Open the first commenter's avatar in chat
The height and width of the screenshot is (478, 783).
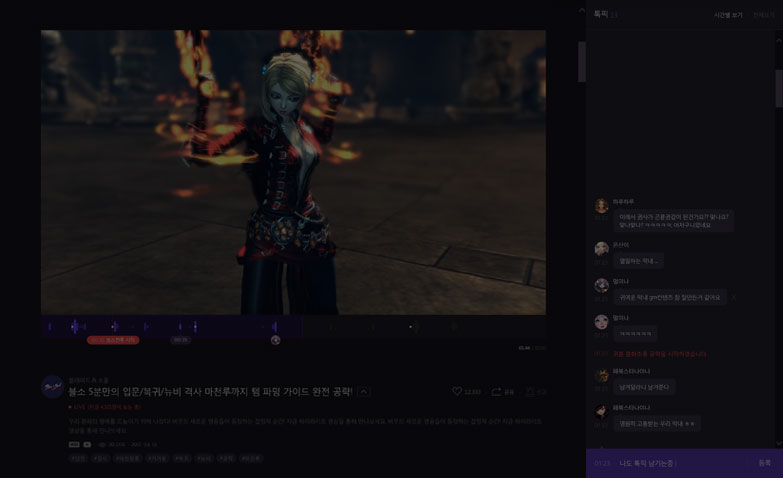601,205
